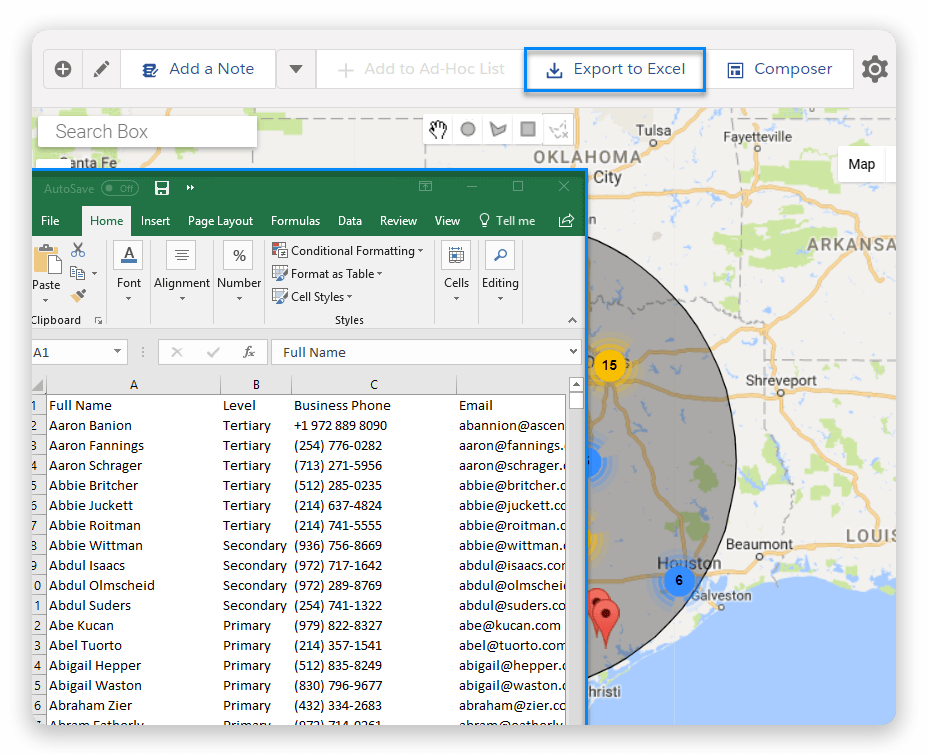Image resolution: width=928 pixels, height=754 pixels.
Task: Select the hand pan map tool
Action: [x=438, y=129]
